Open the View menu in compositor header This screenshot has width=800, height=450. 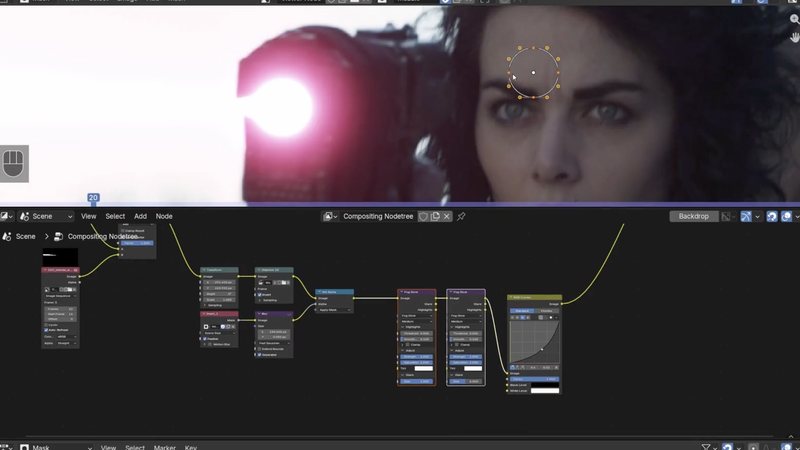pos(88,216)
